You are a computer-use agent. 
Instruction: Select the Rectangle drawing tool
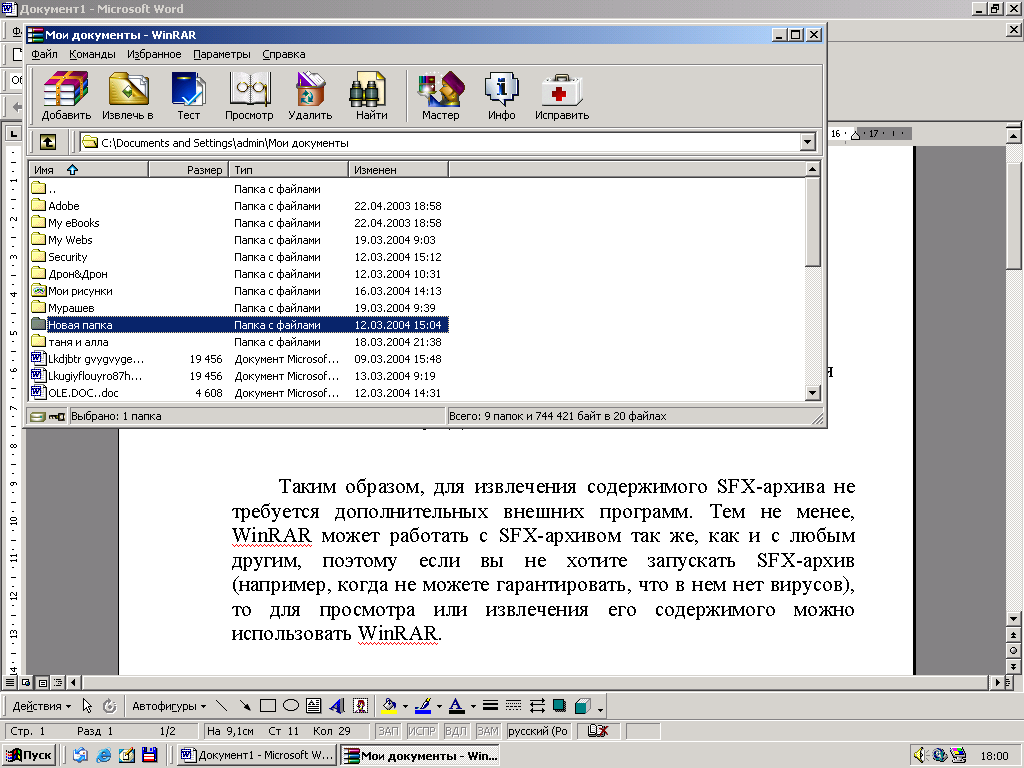[x=268, y=706]
